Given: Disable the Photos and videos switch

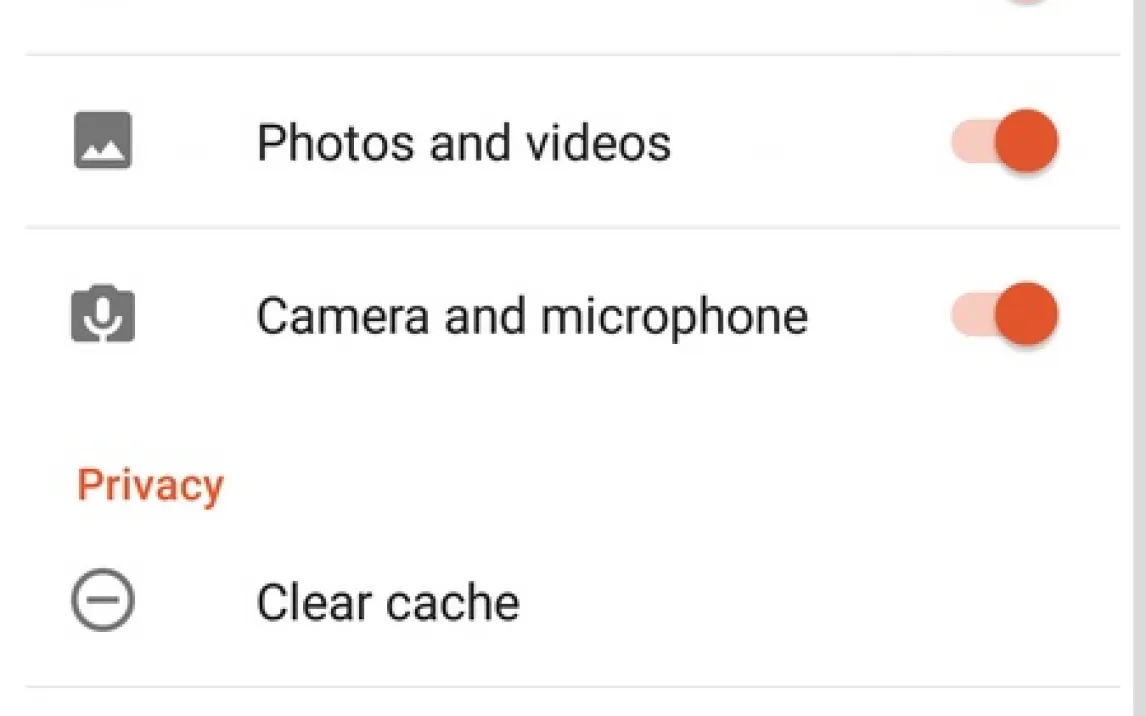Looking at the screenshot, I should (x=1005, y=141).
